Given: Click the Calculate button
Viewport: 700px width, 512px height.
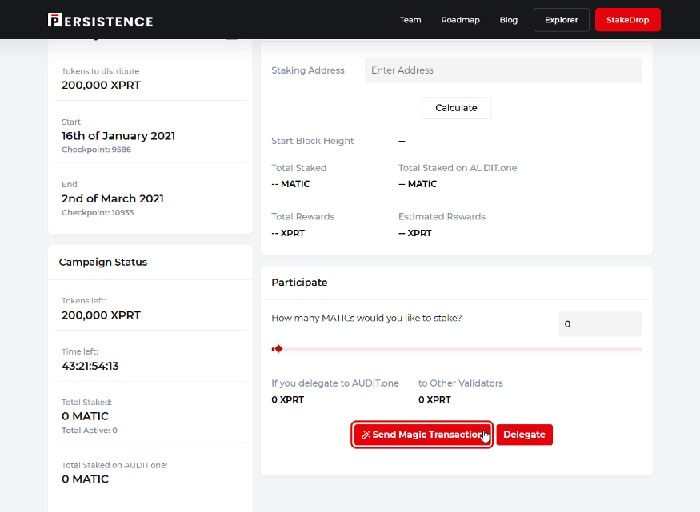Looking at the screenshot, I should pos(456,108).
